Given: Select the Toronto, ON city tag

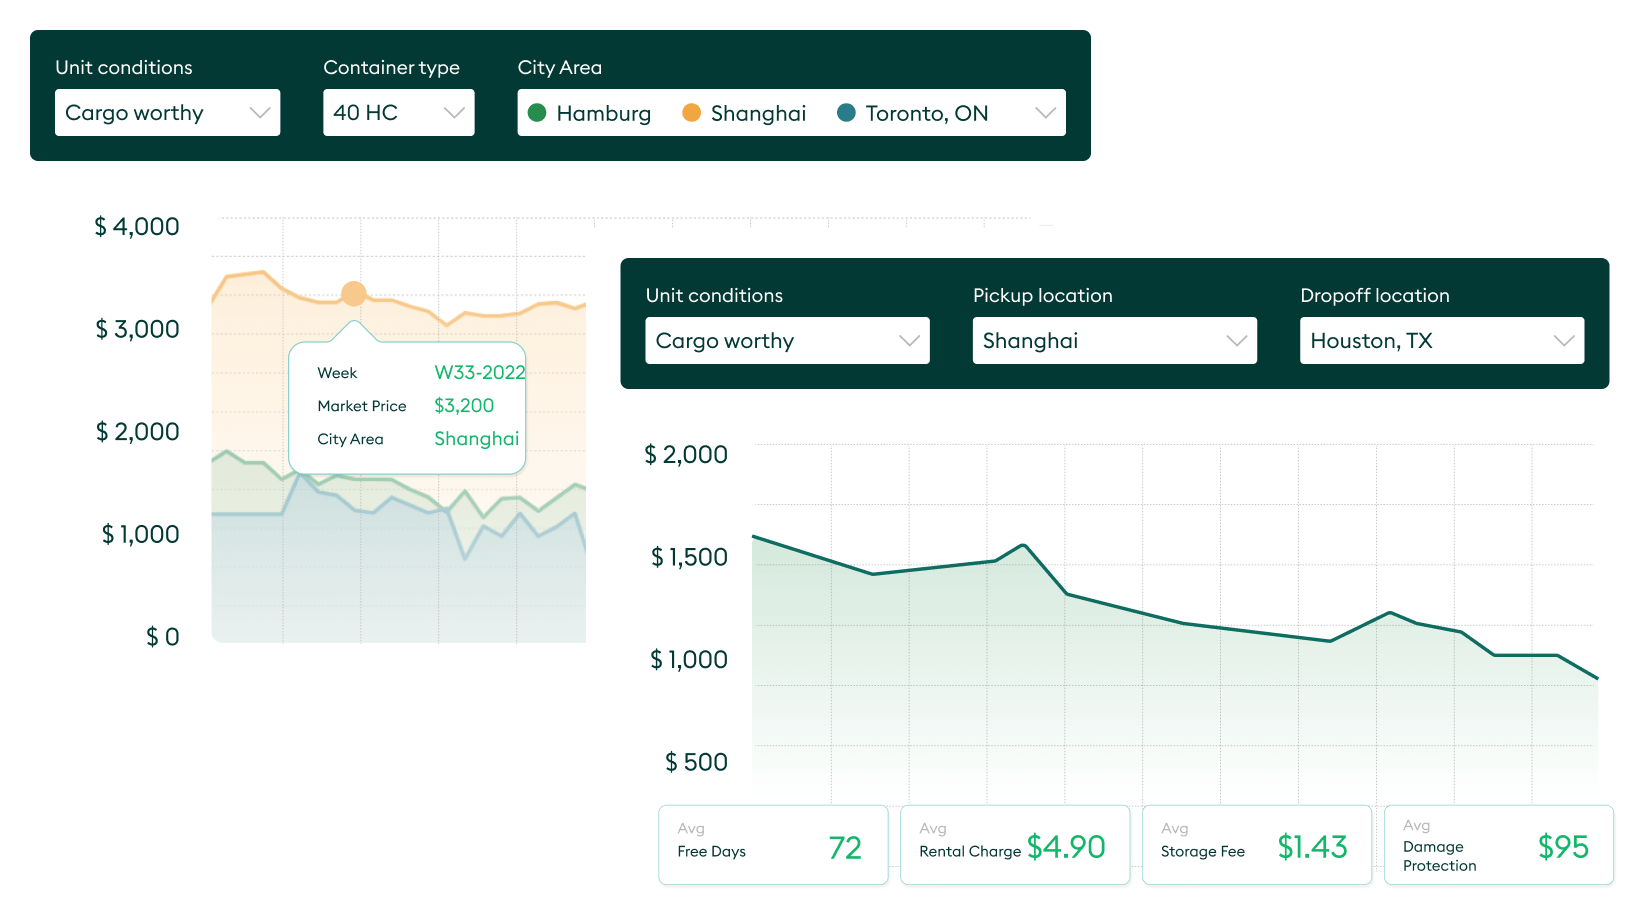Looking at the screenshot, I should coord(912,113).
